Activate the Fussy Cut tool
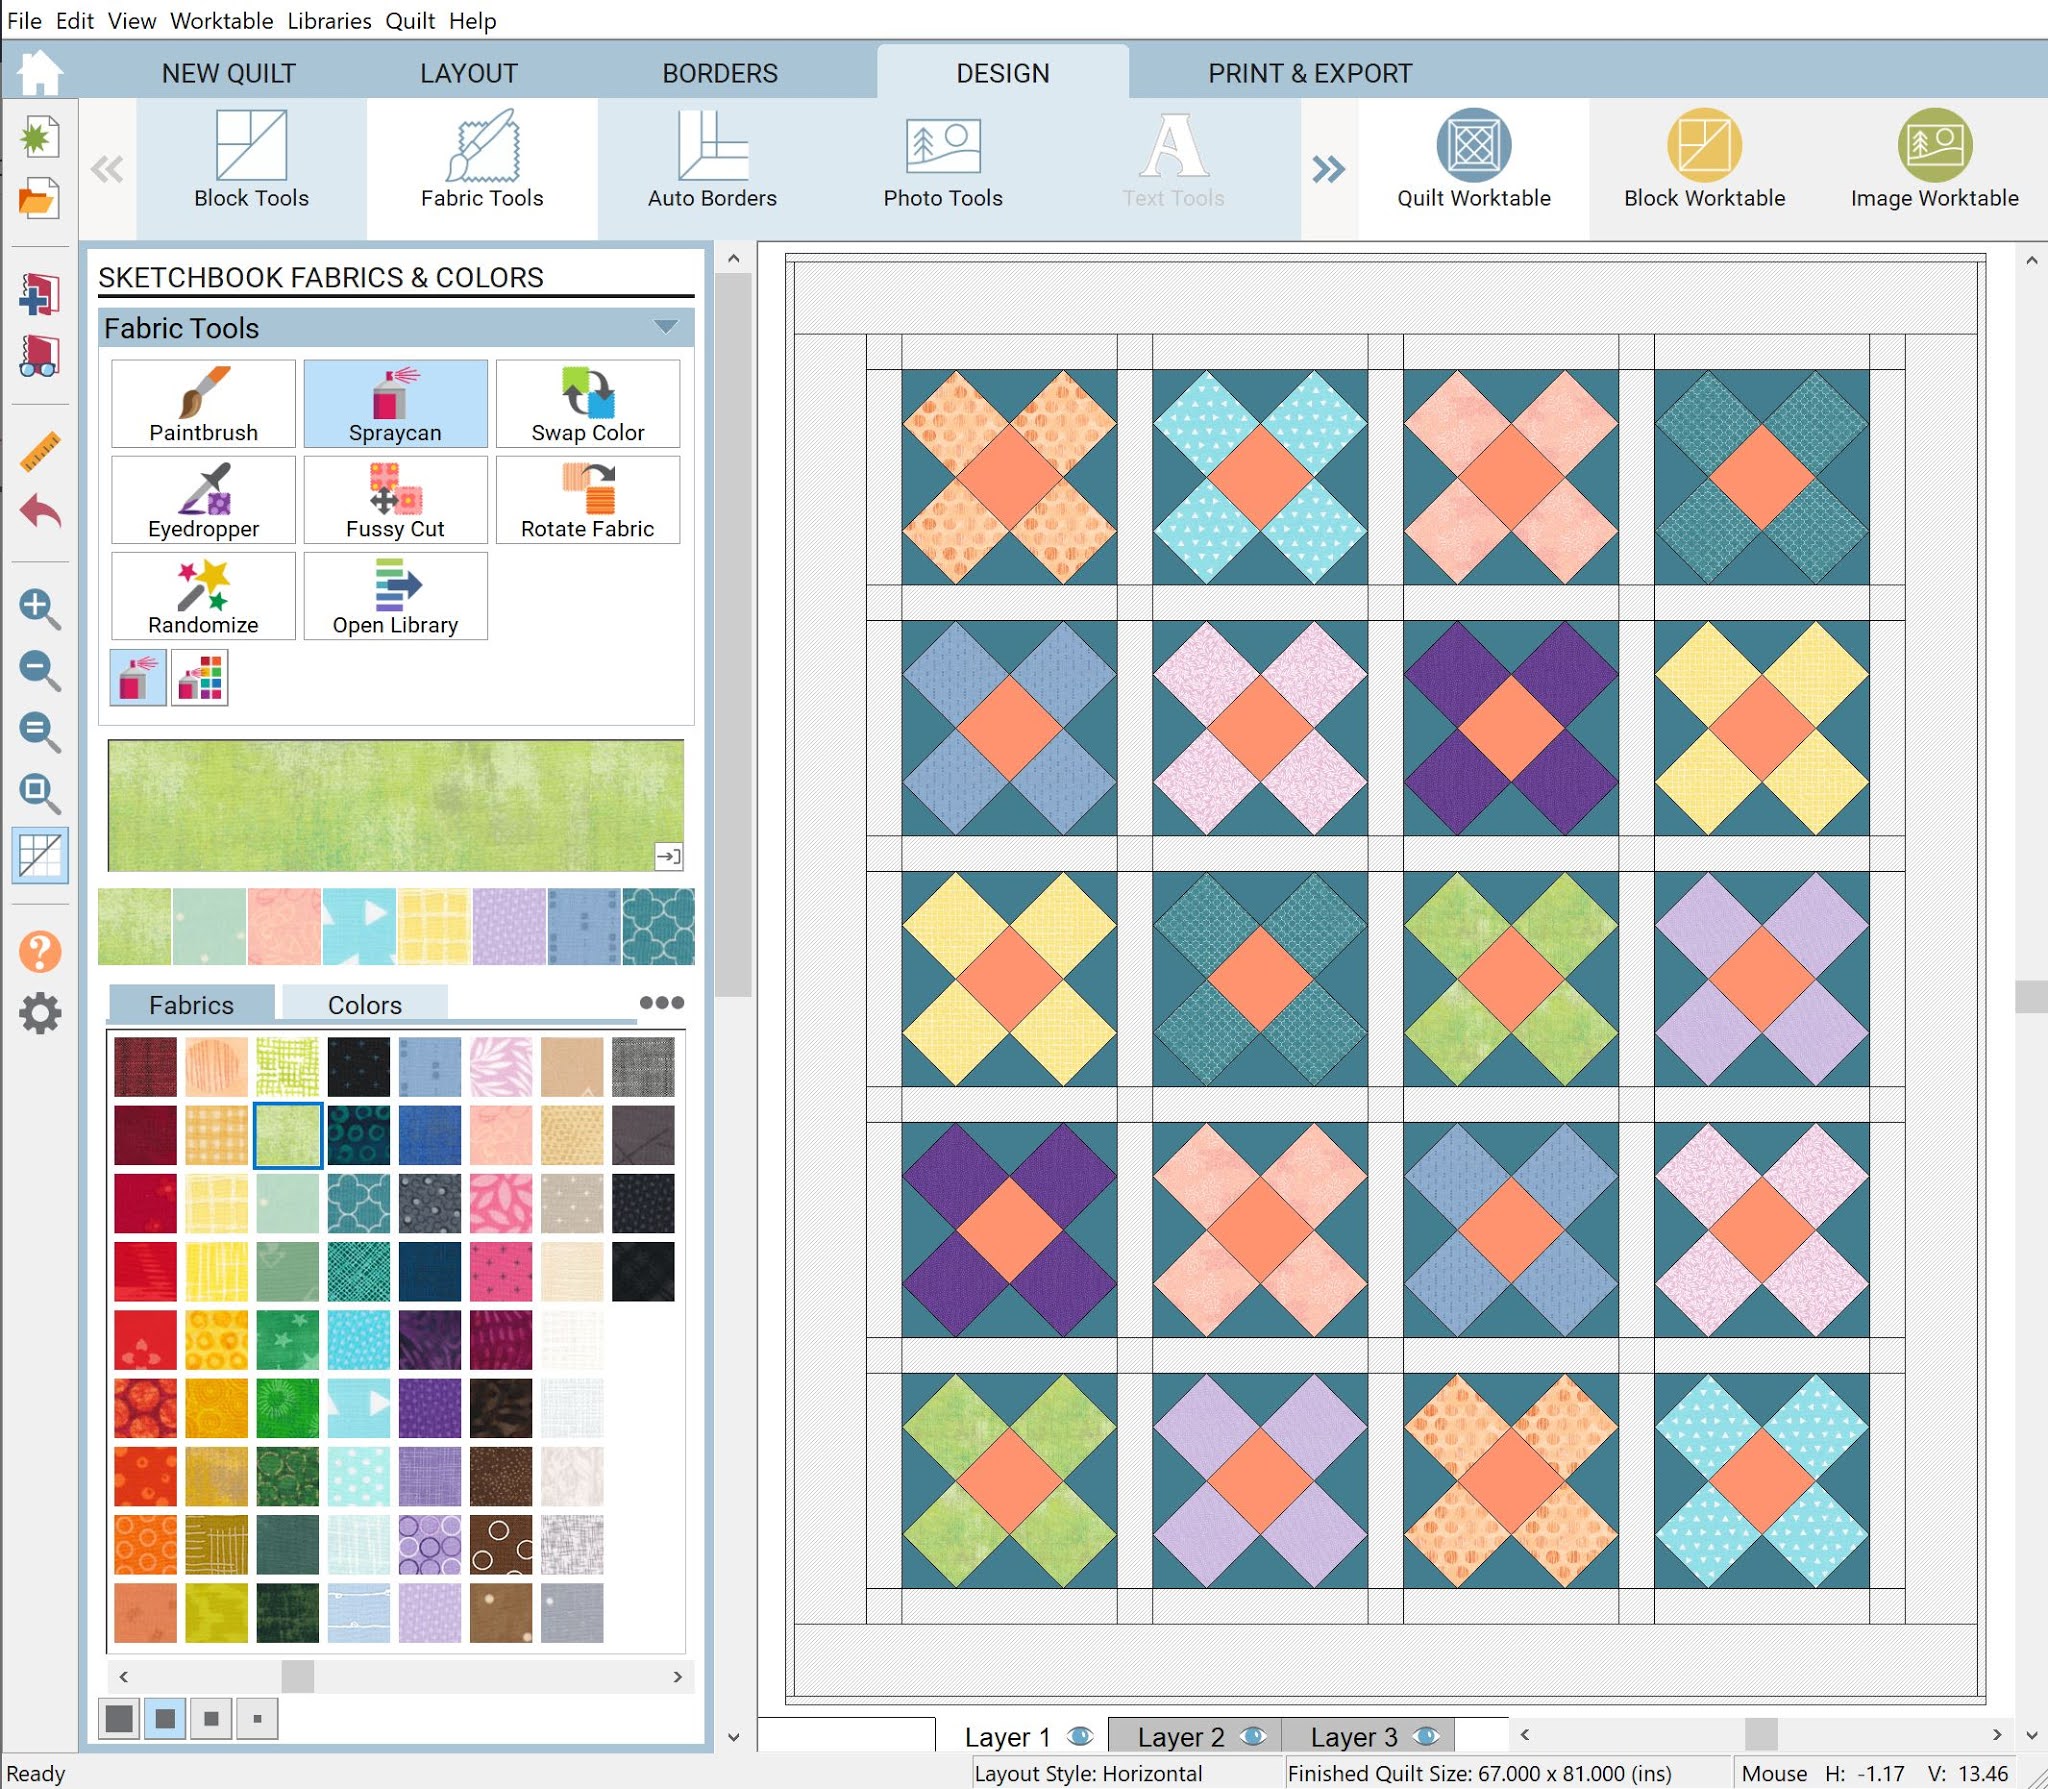 395,499
